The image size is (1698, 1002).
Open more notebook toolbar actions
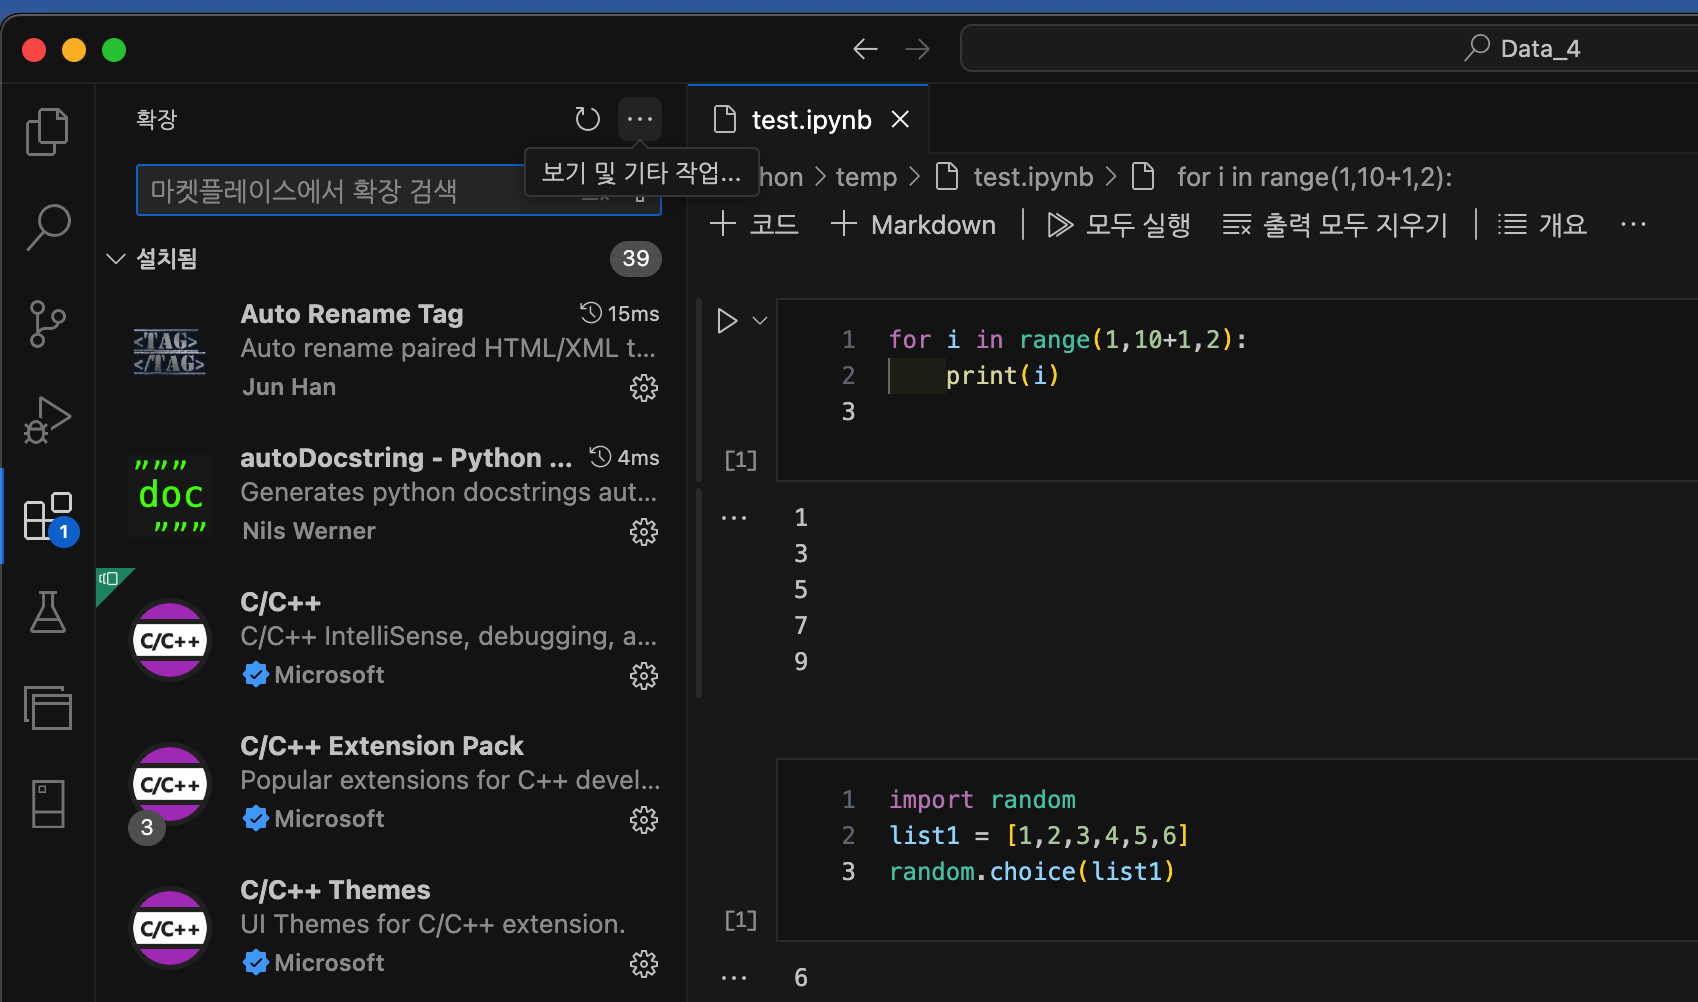pos(1633,225)
